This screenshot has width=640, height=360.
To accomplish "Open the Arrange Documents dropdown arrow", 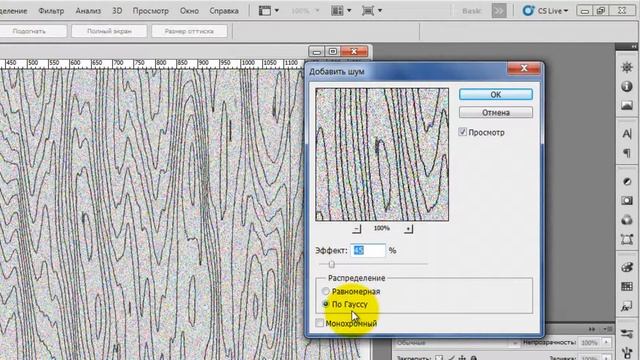I will coord(349,11).
